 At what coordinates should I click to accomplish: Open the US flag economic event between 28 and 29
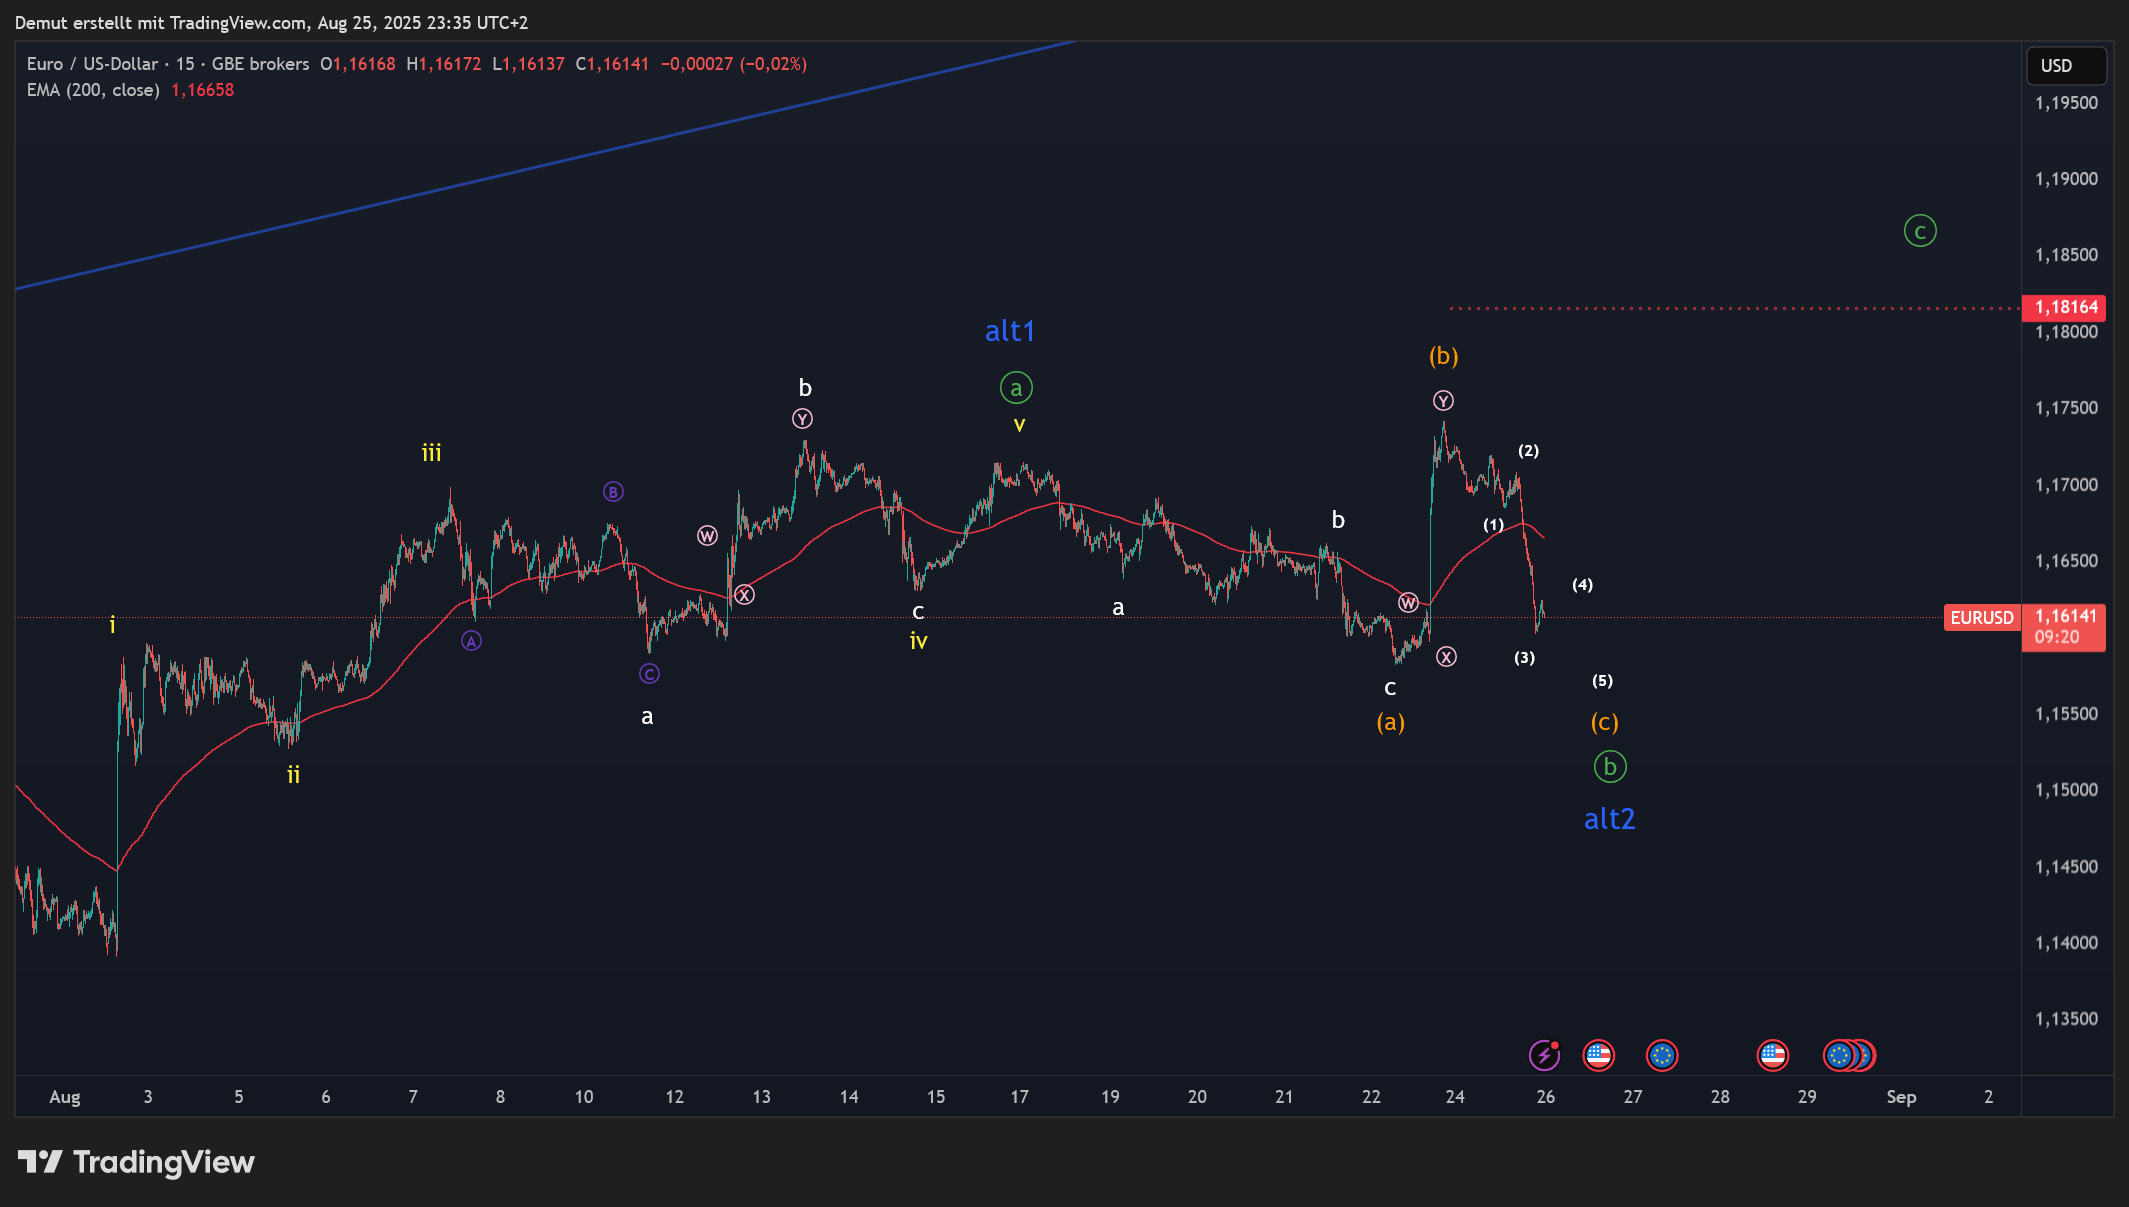click(1772, 1055)
